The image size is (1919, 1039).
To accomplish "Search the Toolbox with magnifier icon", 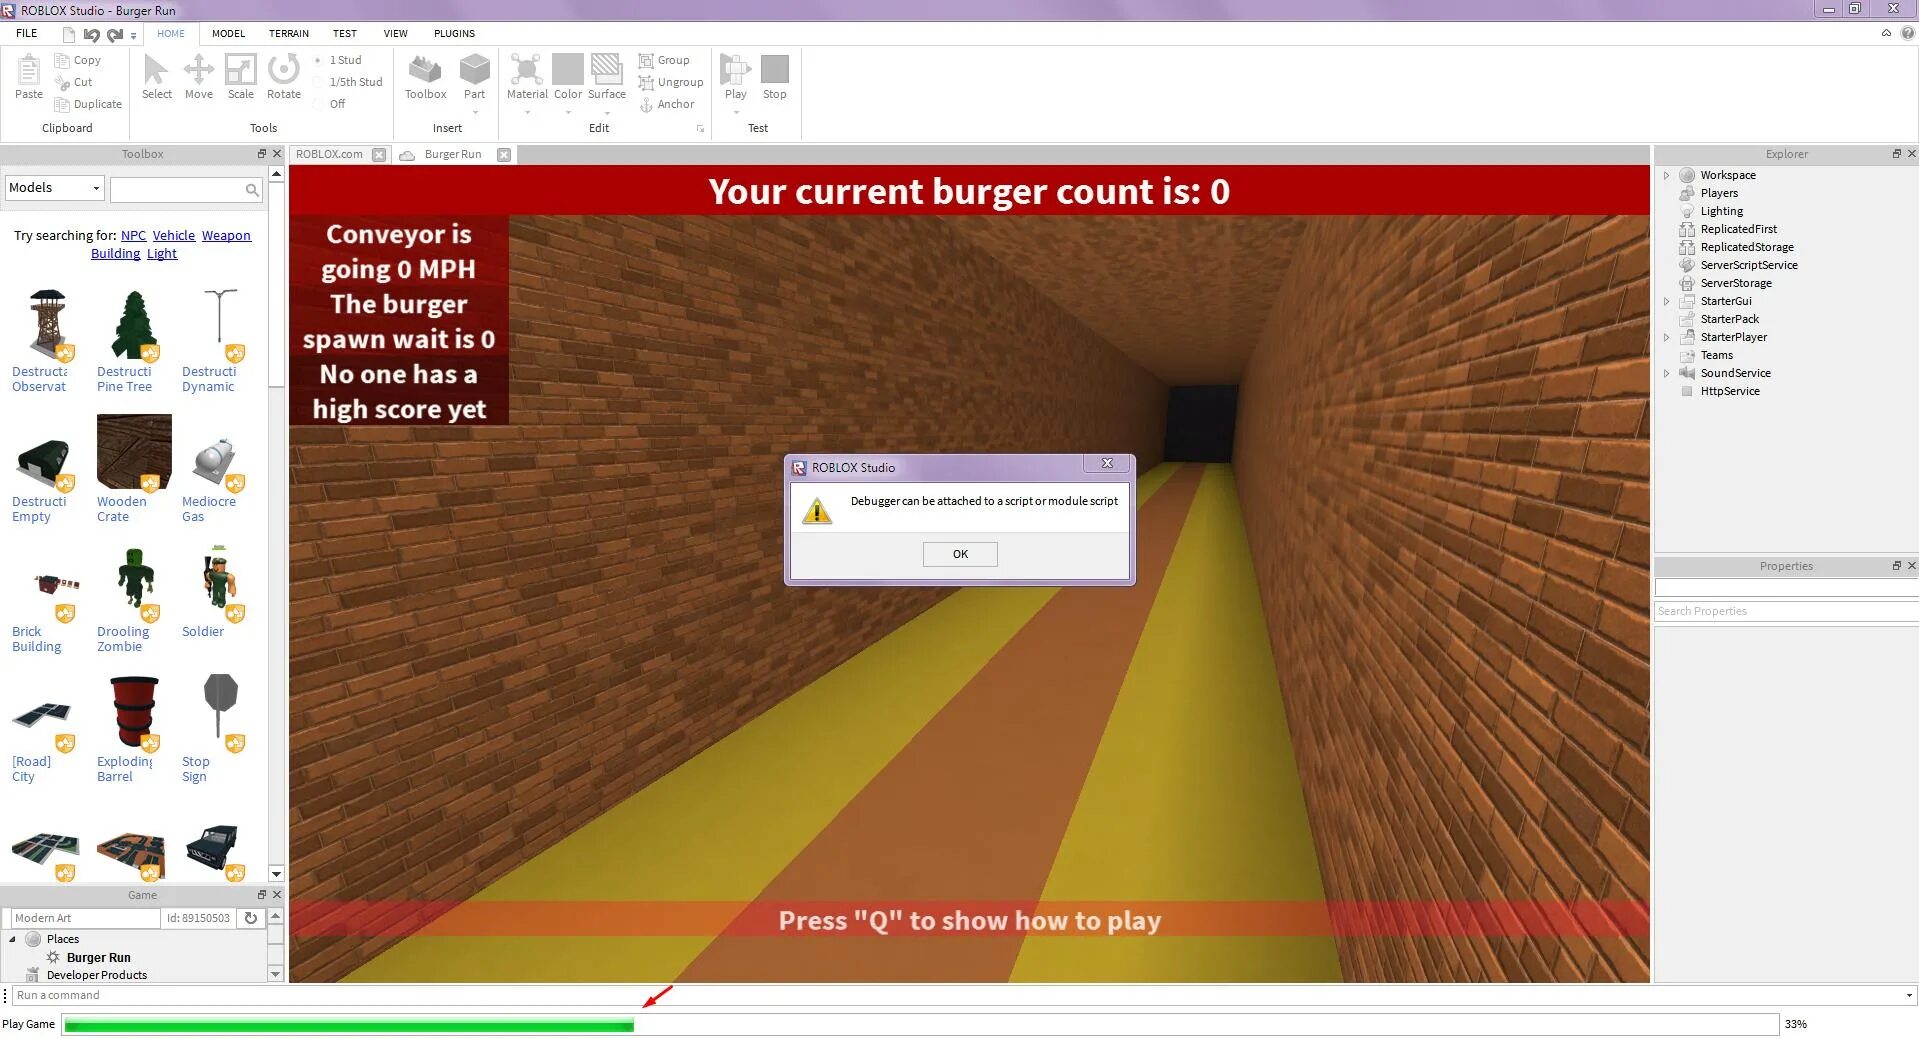I will click(252, 189).
